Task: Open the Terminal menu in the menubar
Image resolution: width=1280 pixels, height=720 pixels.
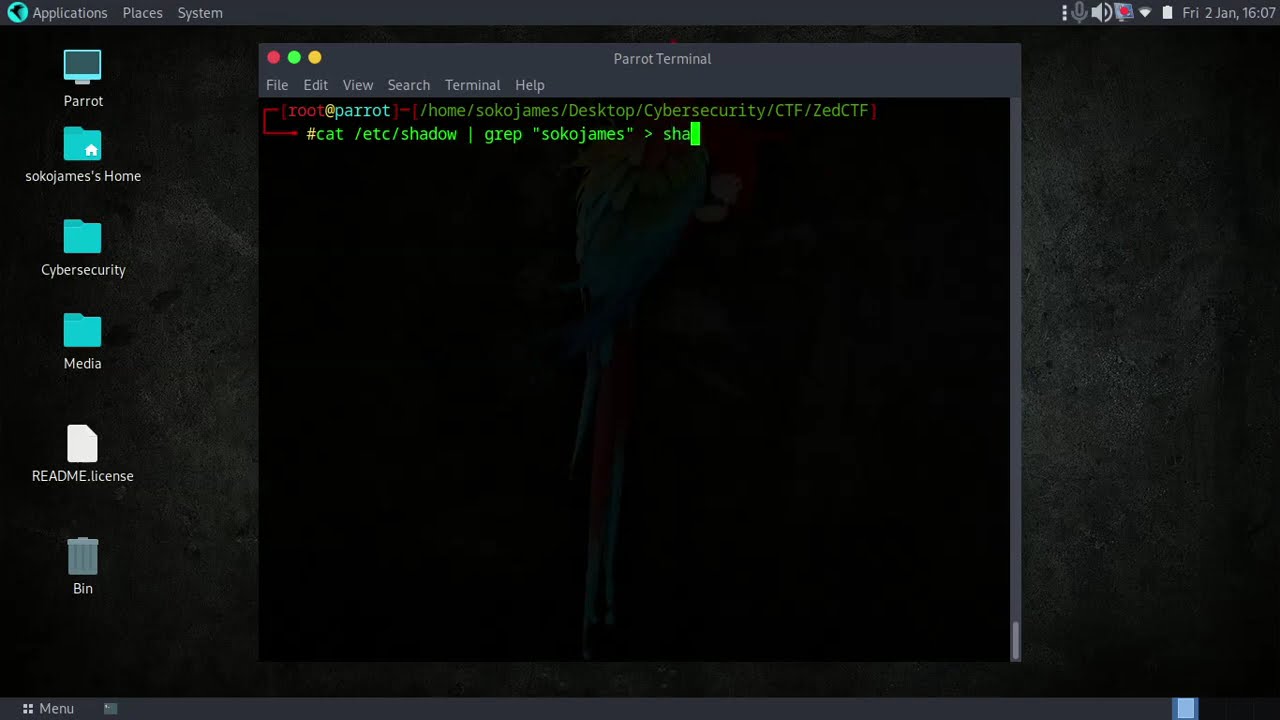Action: click(x=472, y=85)
